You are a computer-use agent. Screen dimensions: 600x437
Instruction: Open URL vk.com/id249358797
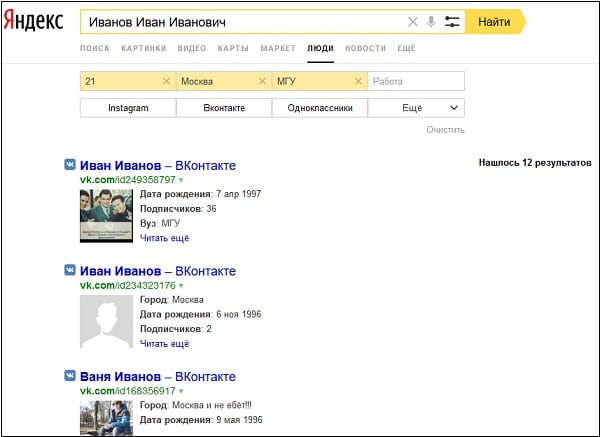(128, 179)
